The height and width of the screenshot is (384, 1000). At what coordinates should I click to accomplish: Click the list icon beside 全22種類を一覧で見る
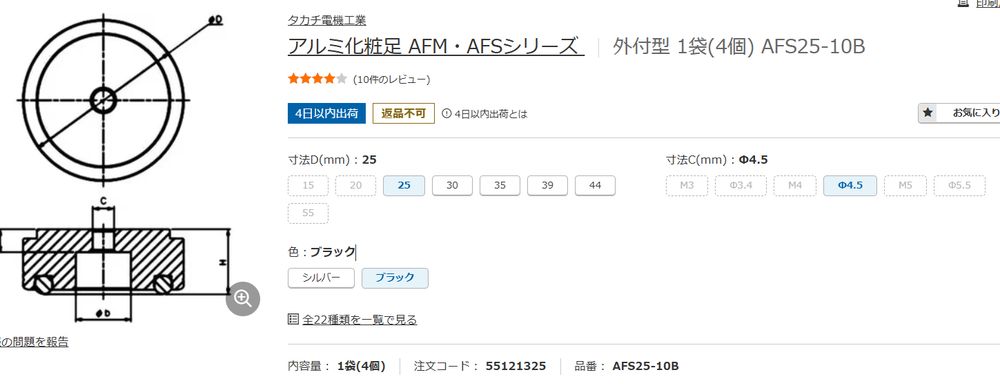(x=293, y=319)
